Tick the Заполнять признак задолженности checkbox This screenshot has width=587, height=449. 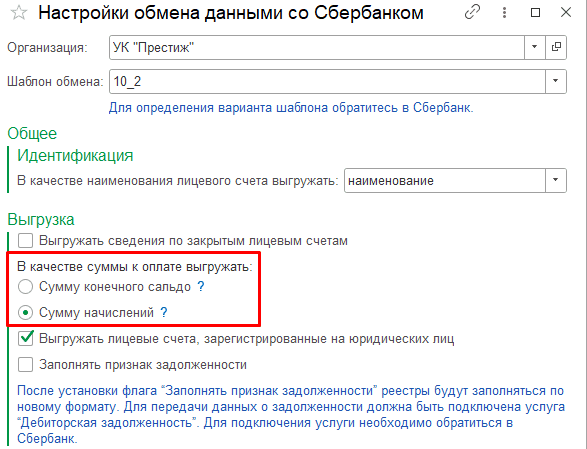[x=25, y=364]
